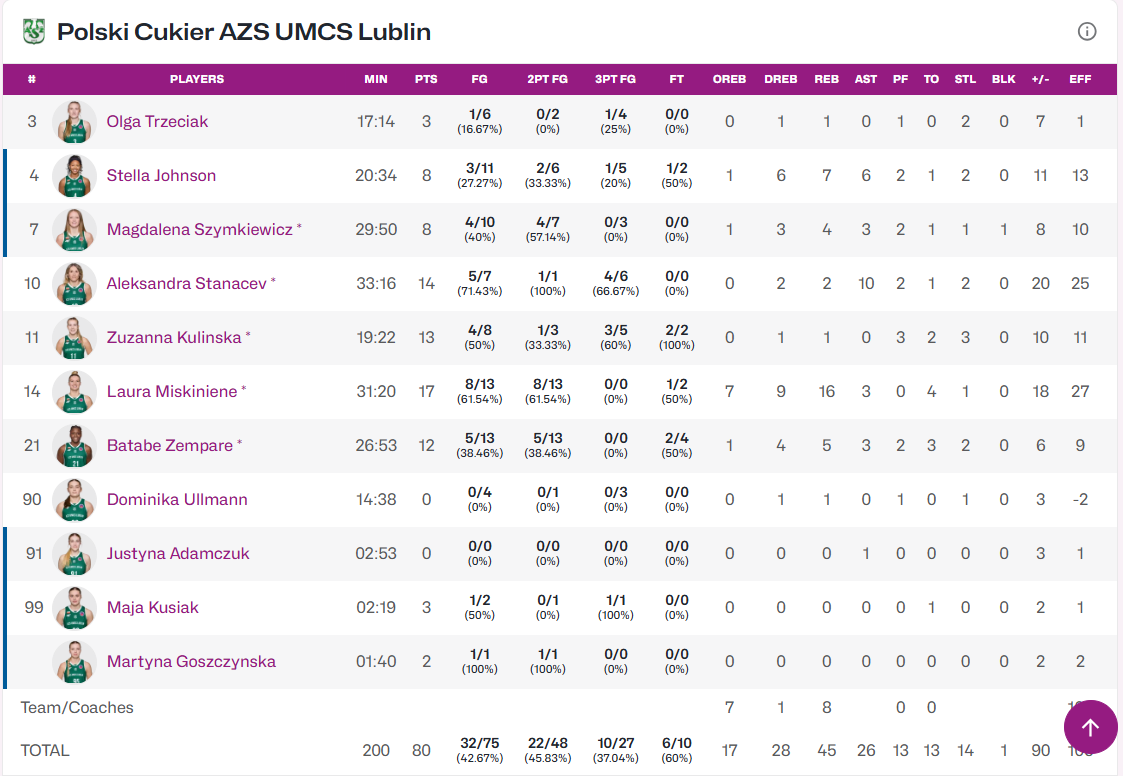Click the PF column header
The height and width of the screenshot is (776, 1123).
[x=900, y=79]
